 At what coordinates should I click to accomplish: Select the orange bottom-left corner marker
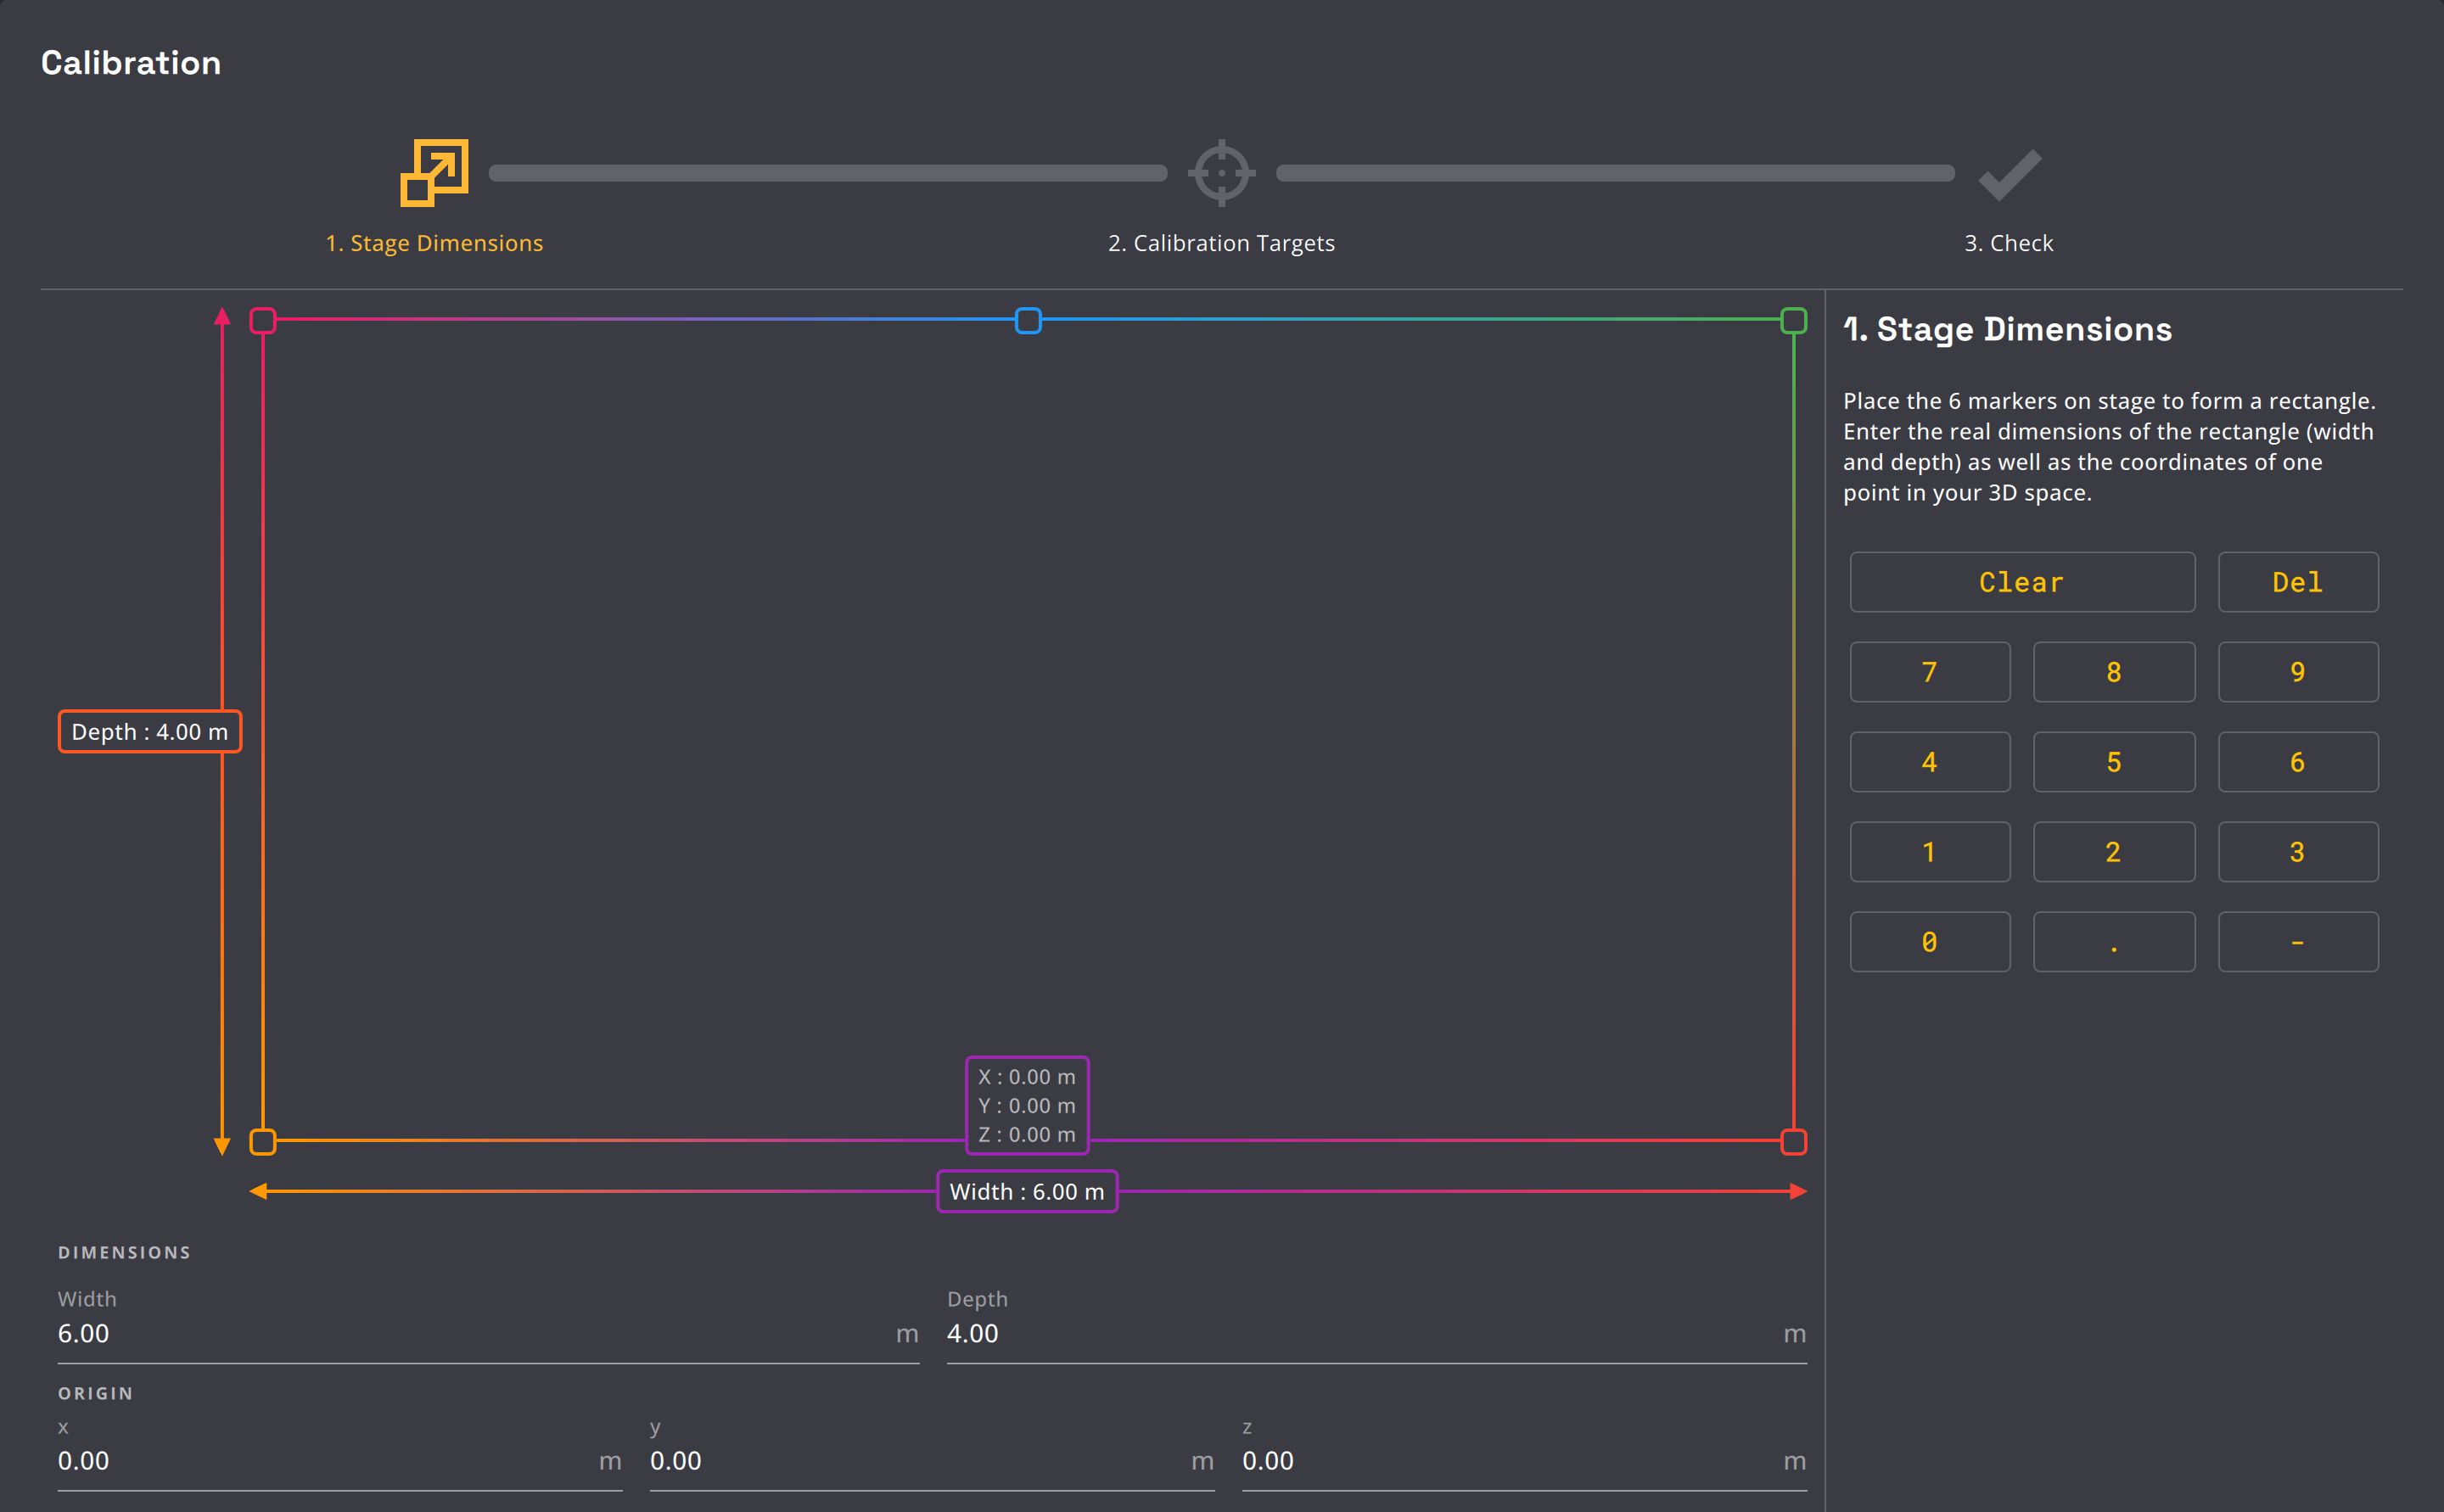(263, 1141)
